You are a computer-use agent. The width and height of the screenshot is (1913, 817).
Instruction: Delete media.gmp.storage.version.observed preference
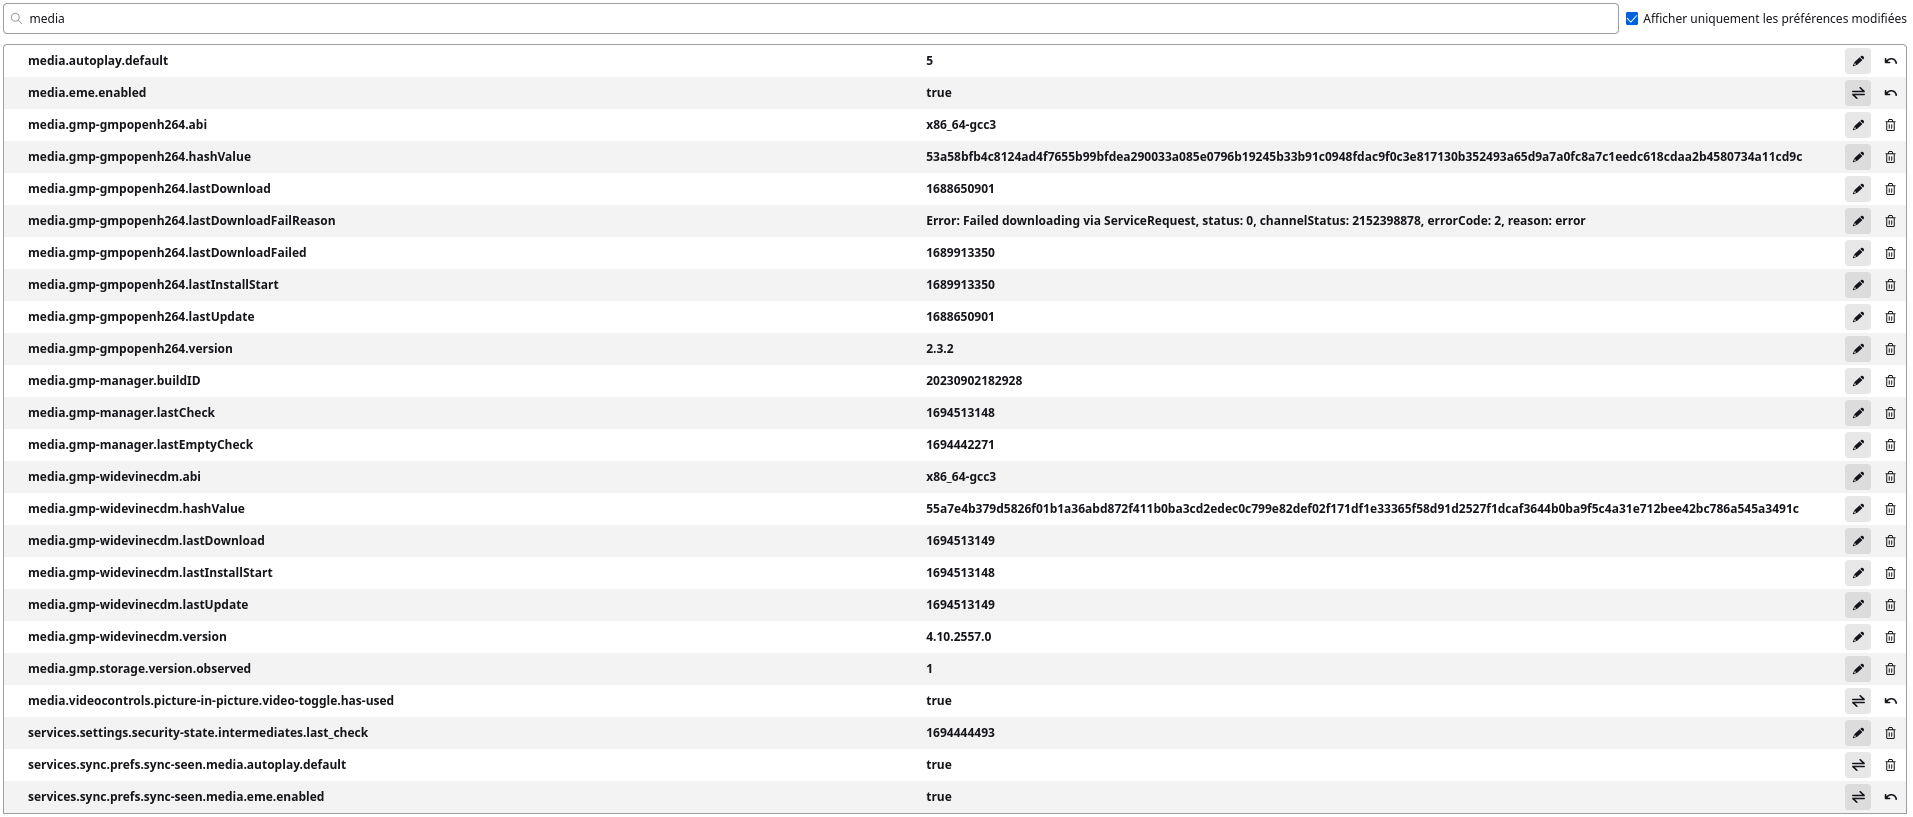[1890, 669]
